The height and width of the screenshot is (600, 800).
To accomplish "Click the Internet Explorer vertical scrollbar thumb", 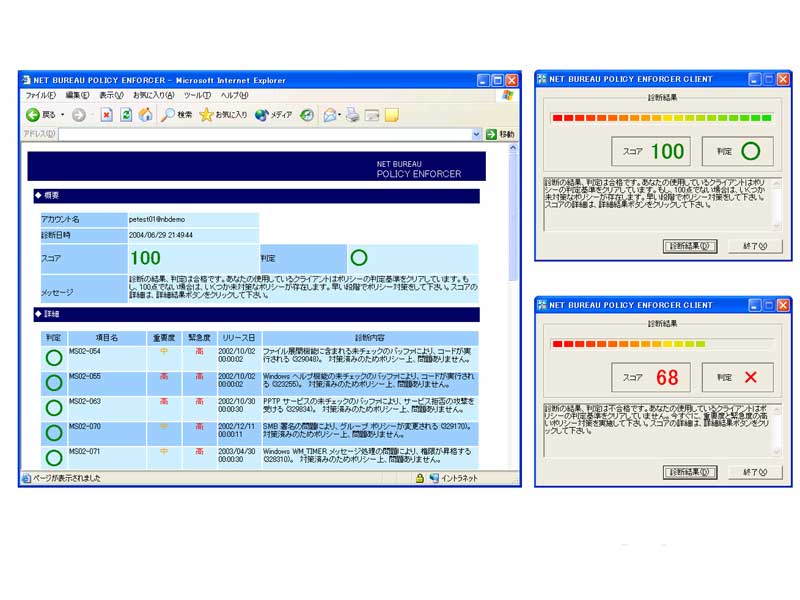I will coord(513,217).
